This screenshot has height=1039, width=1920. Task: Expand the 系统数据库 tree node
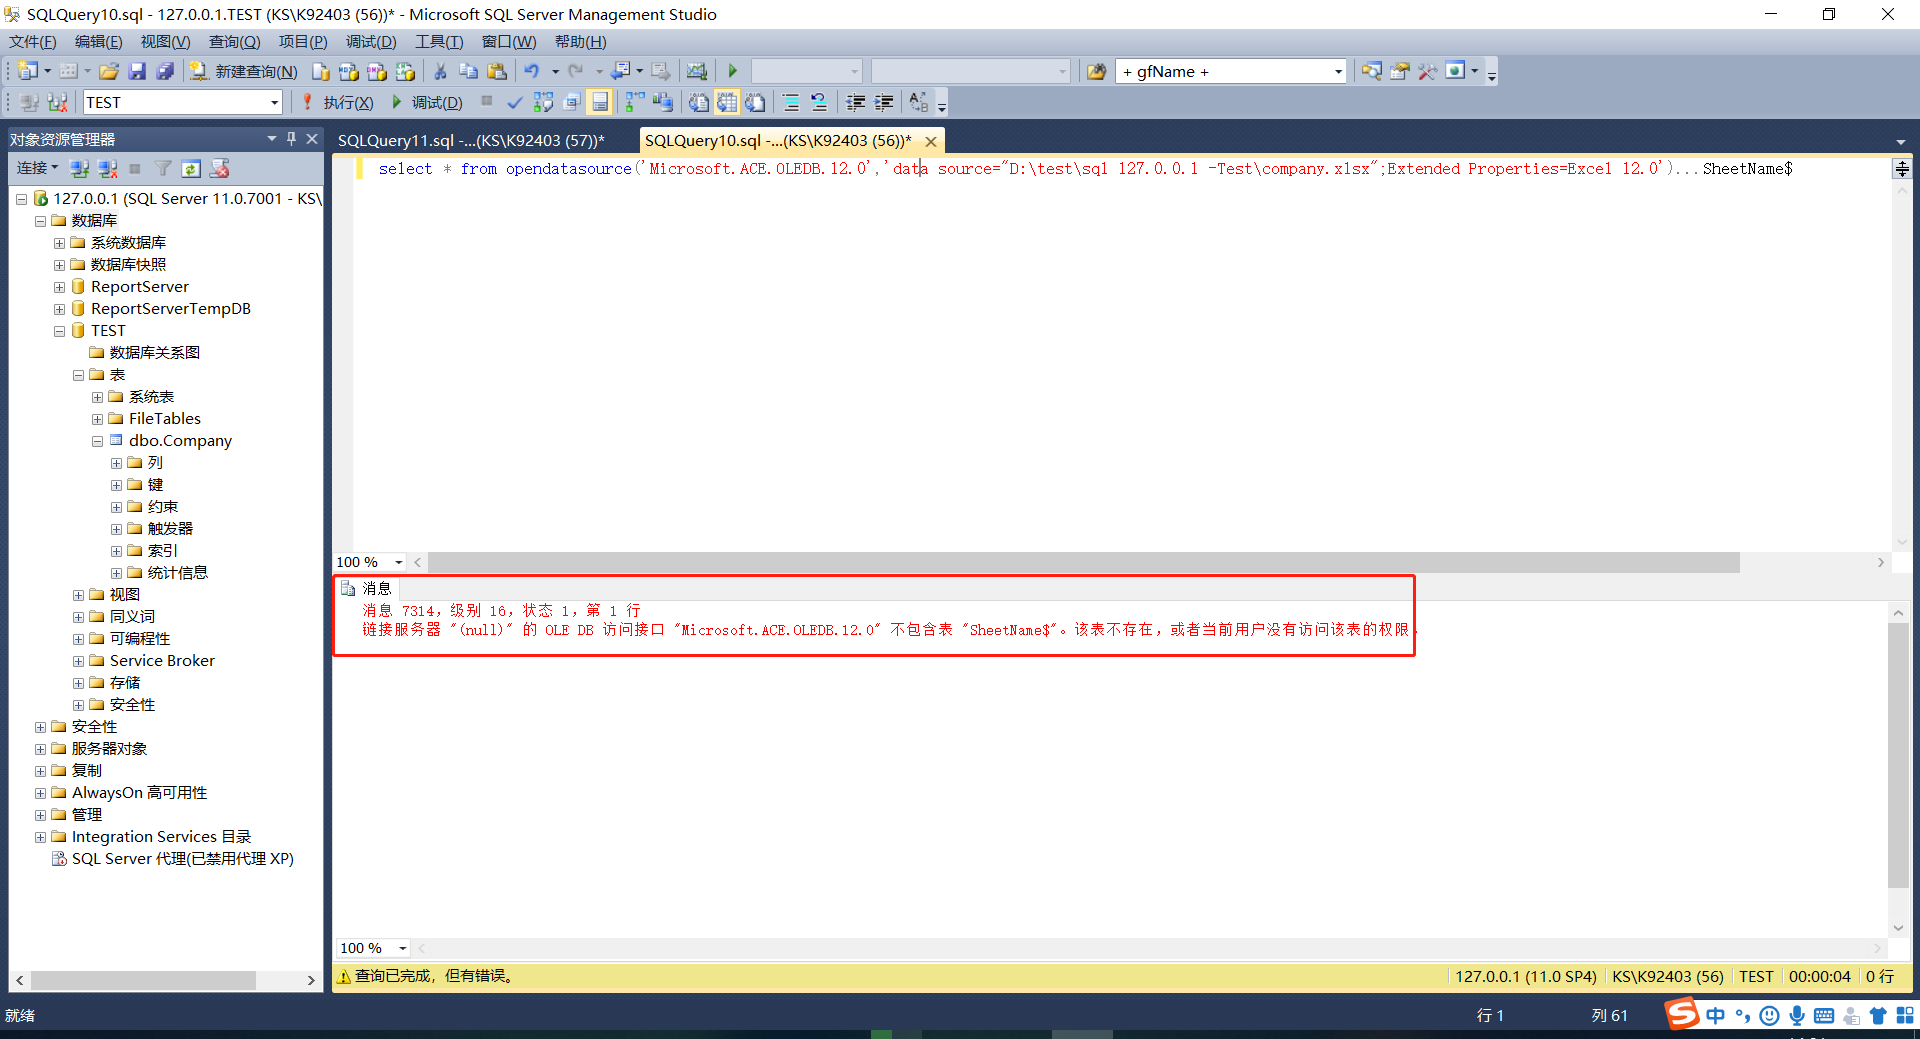(x=59, y=242)
